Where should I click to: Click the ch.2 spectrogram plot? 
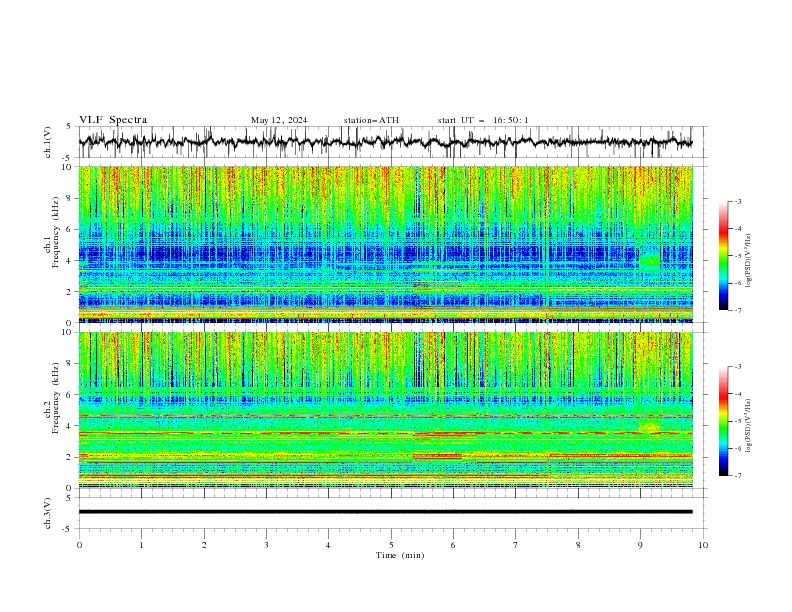tap(386, 410)
